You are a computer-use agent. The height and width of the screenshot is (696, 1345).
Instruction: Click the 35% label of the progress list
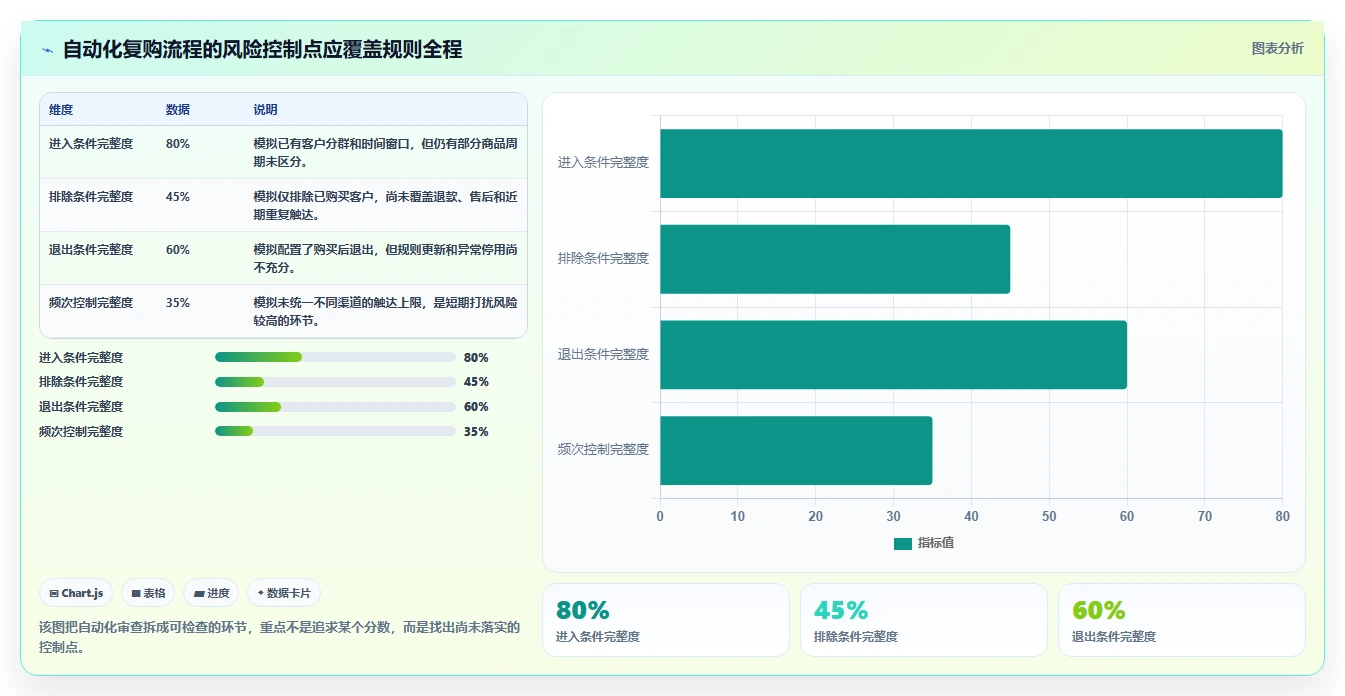point(476,432)
